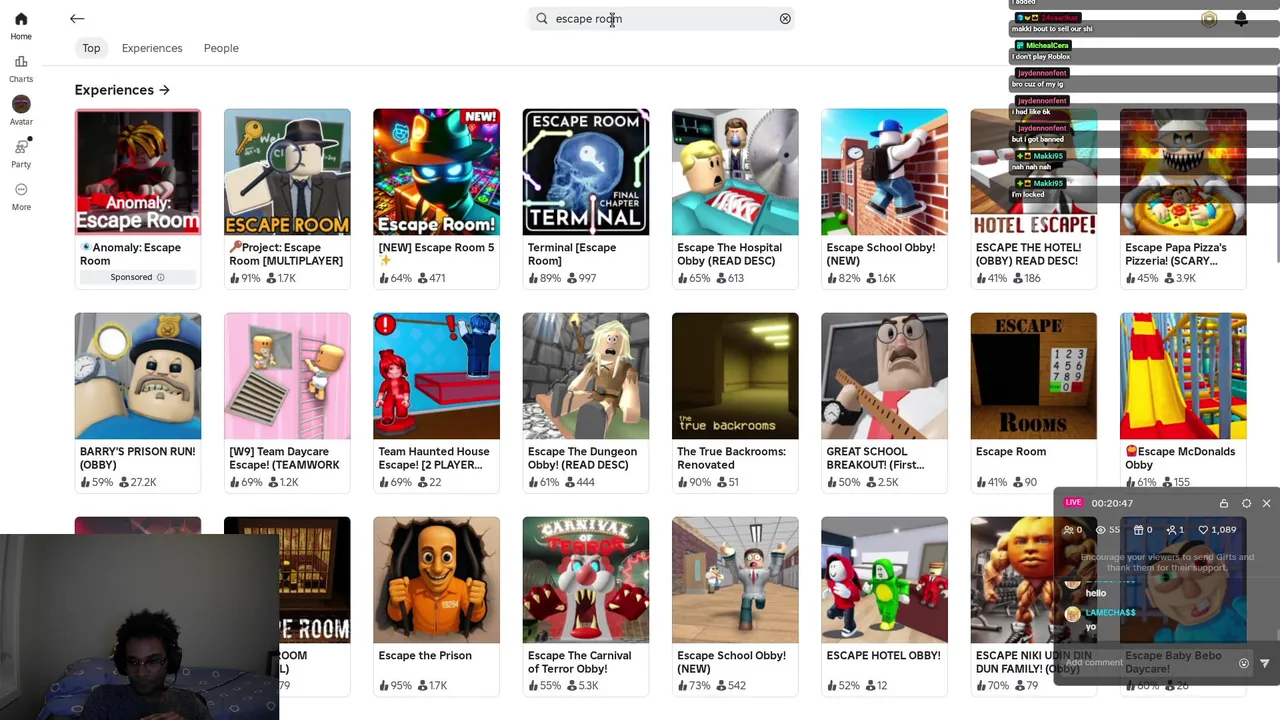Open BARRY'S PRISON RUN! thumbnail
The width and height of the screenshot is (1280, 720).
click(x=138, y=376)
